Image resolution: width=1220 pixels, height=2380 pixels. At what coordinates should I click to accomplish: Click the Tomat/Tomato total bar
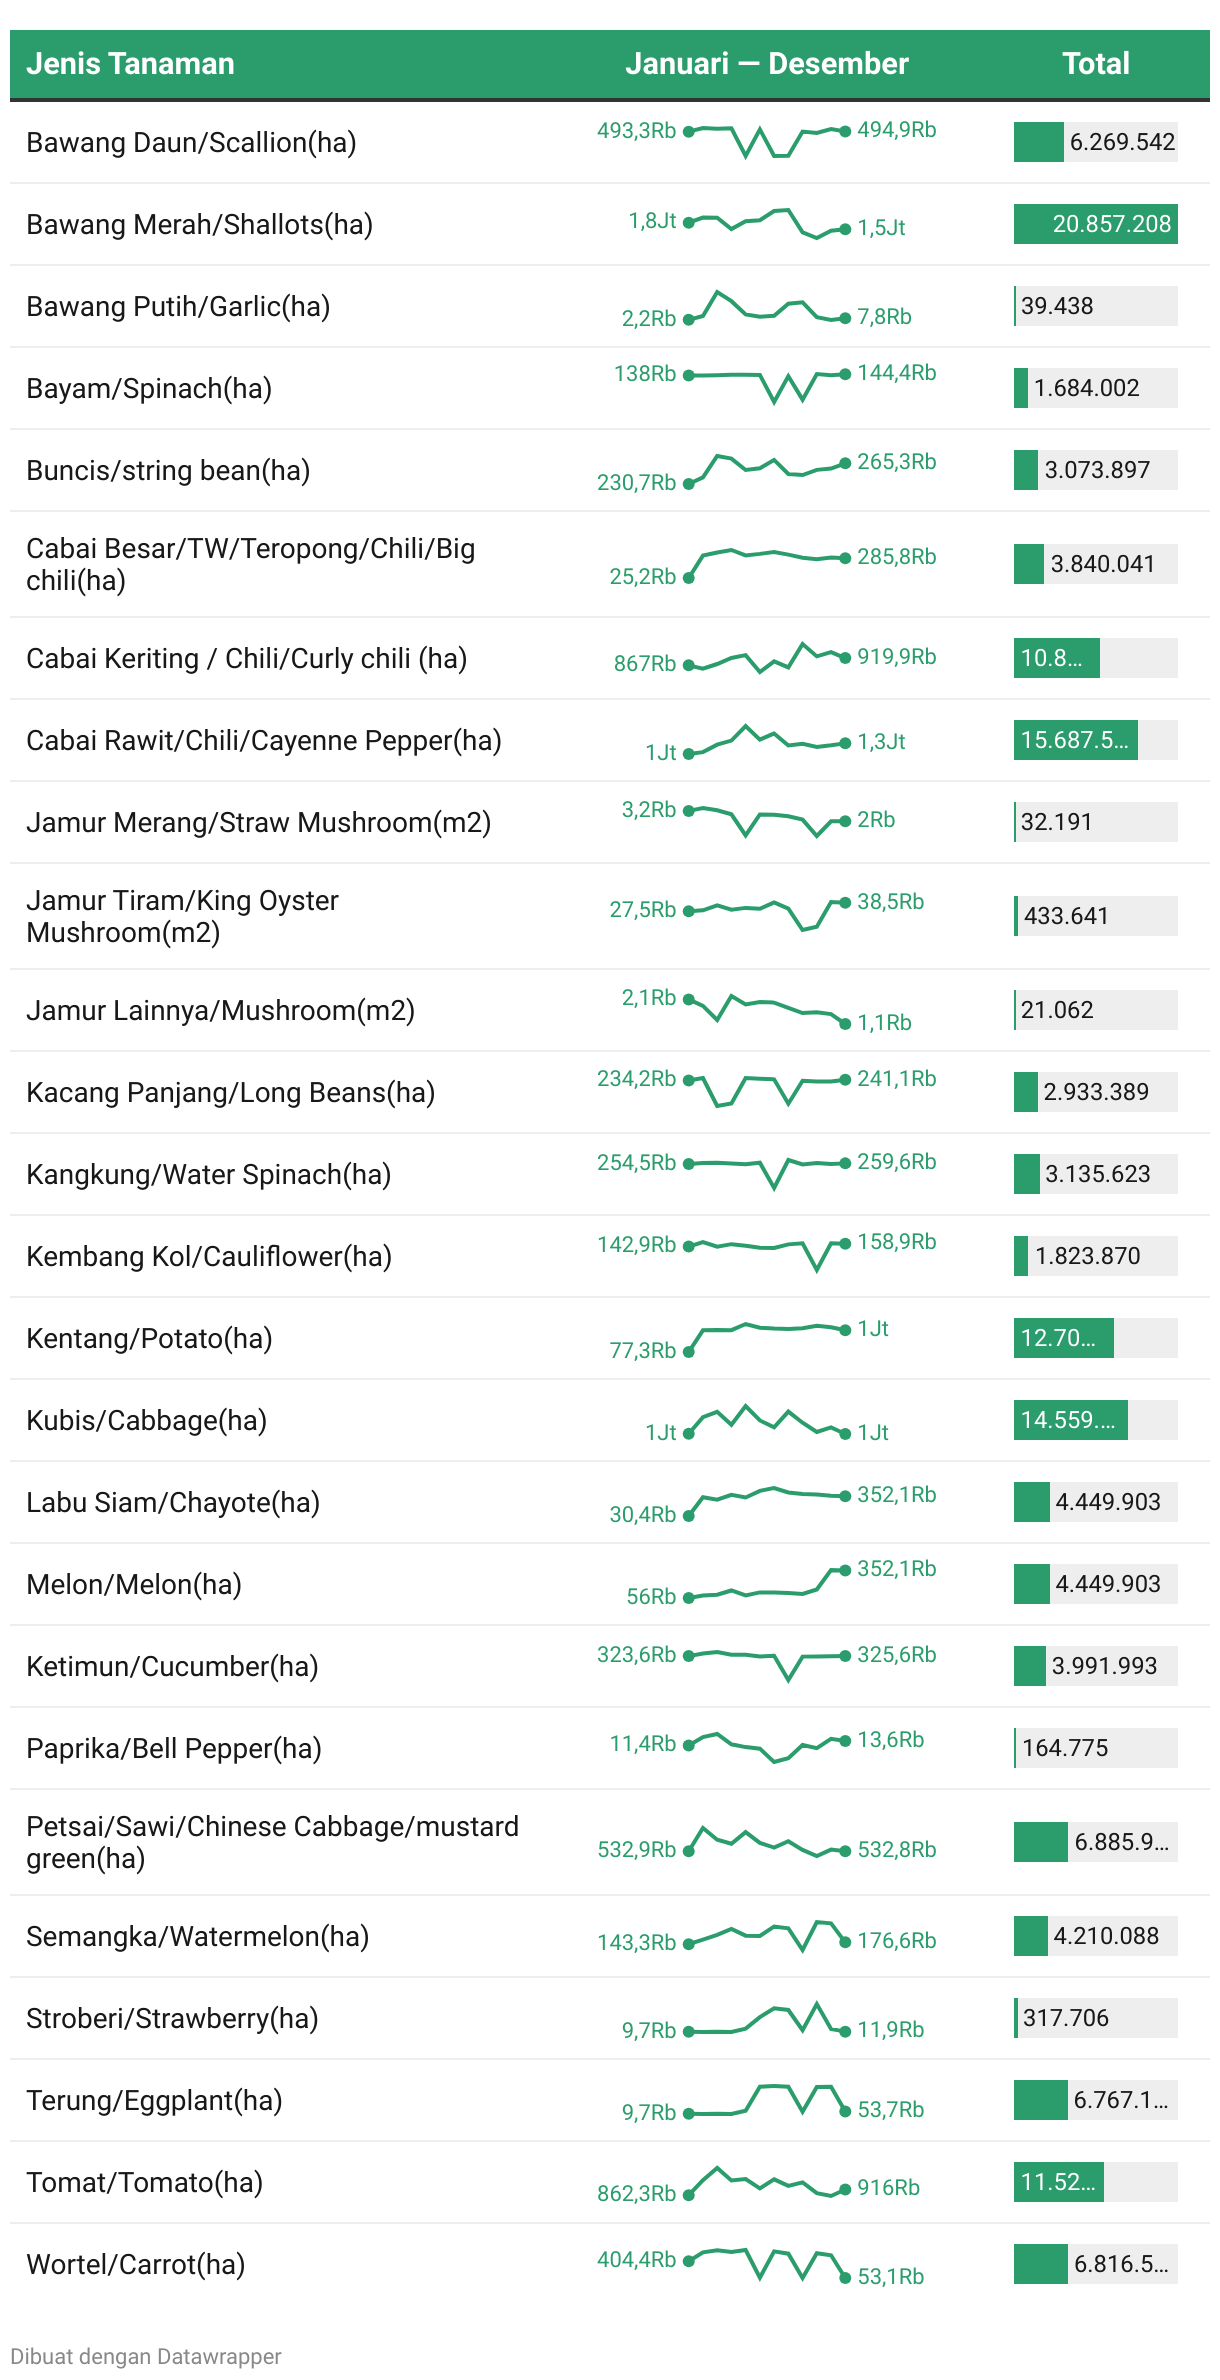click(x=1095, y=2182)
